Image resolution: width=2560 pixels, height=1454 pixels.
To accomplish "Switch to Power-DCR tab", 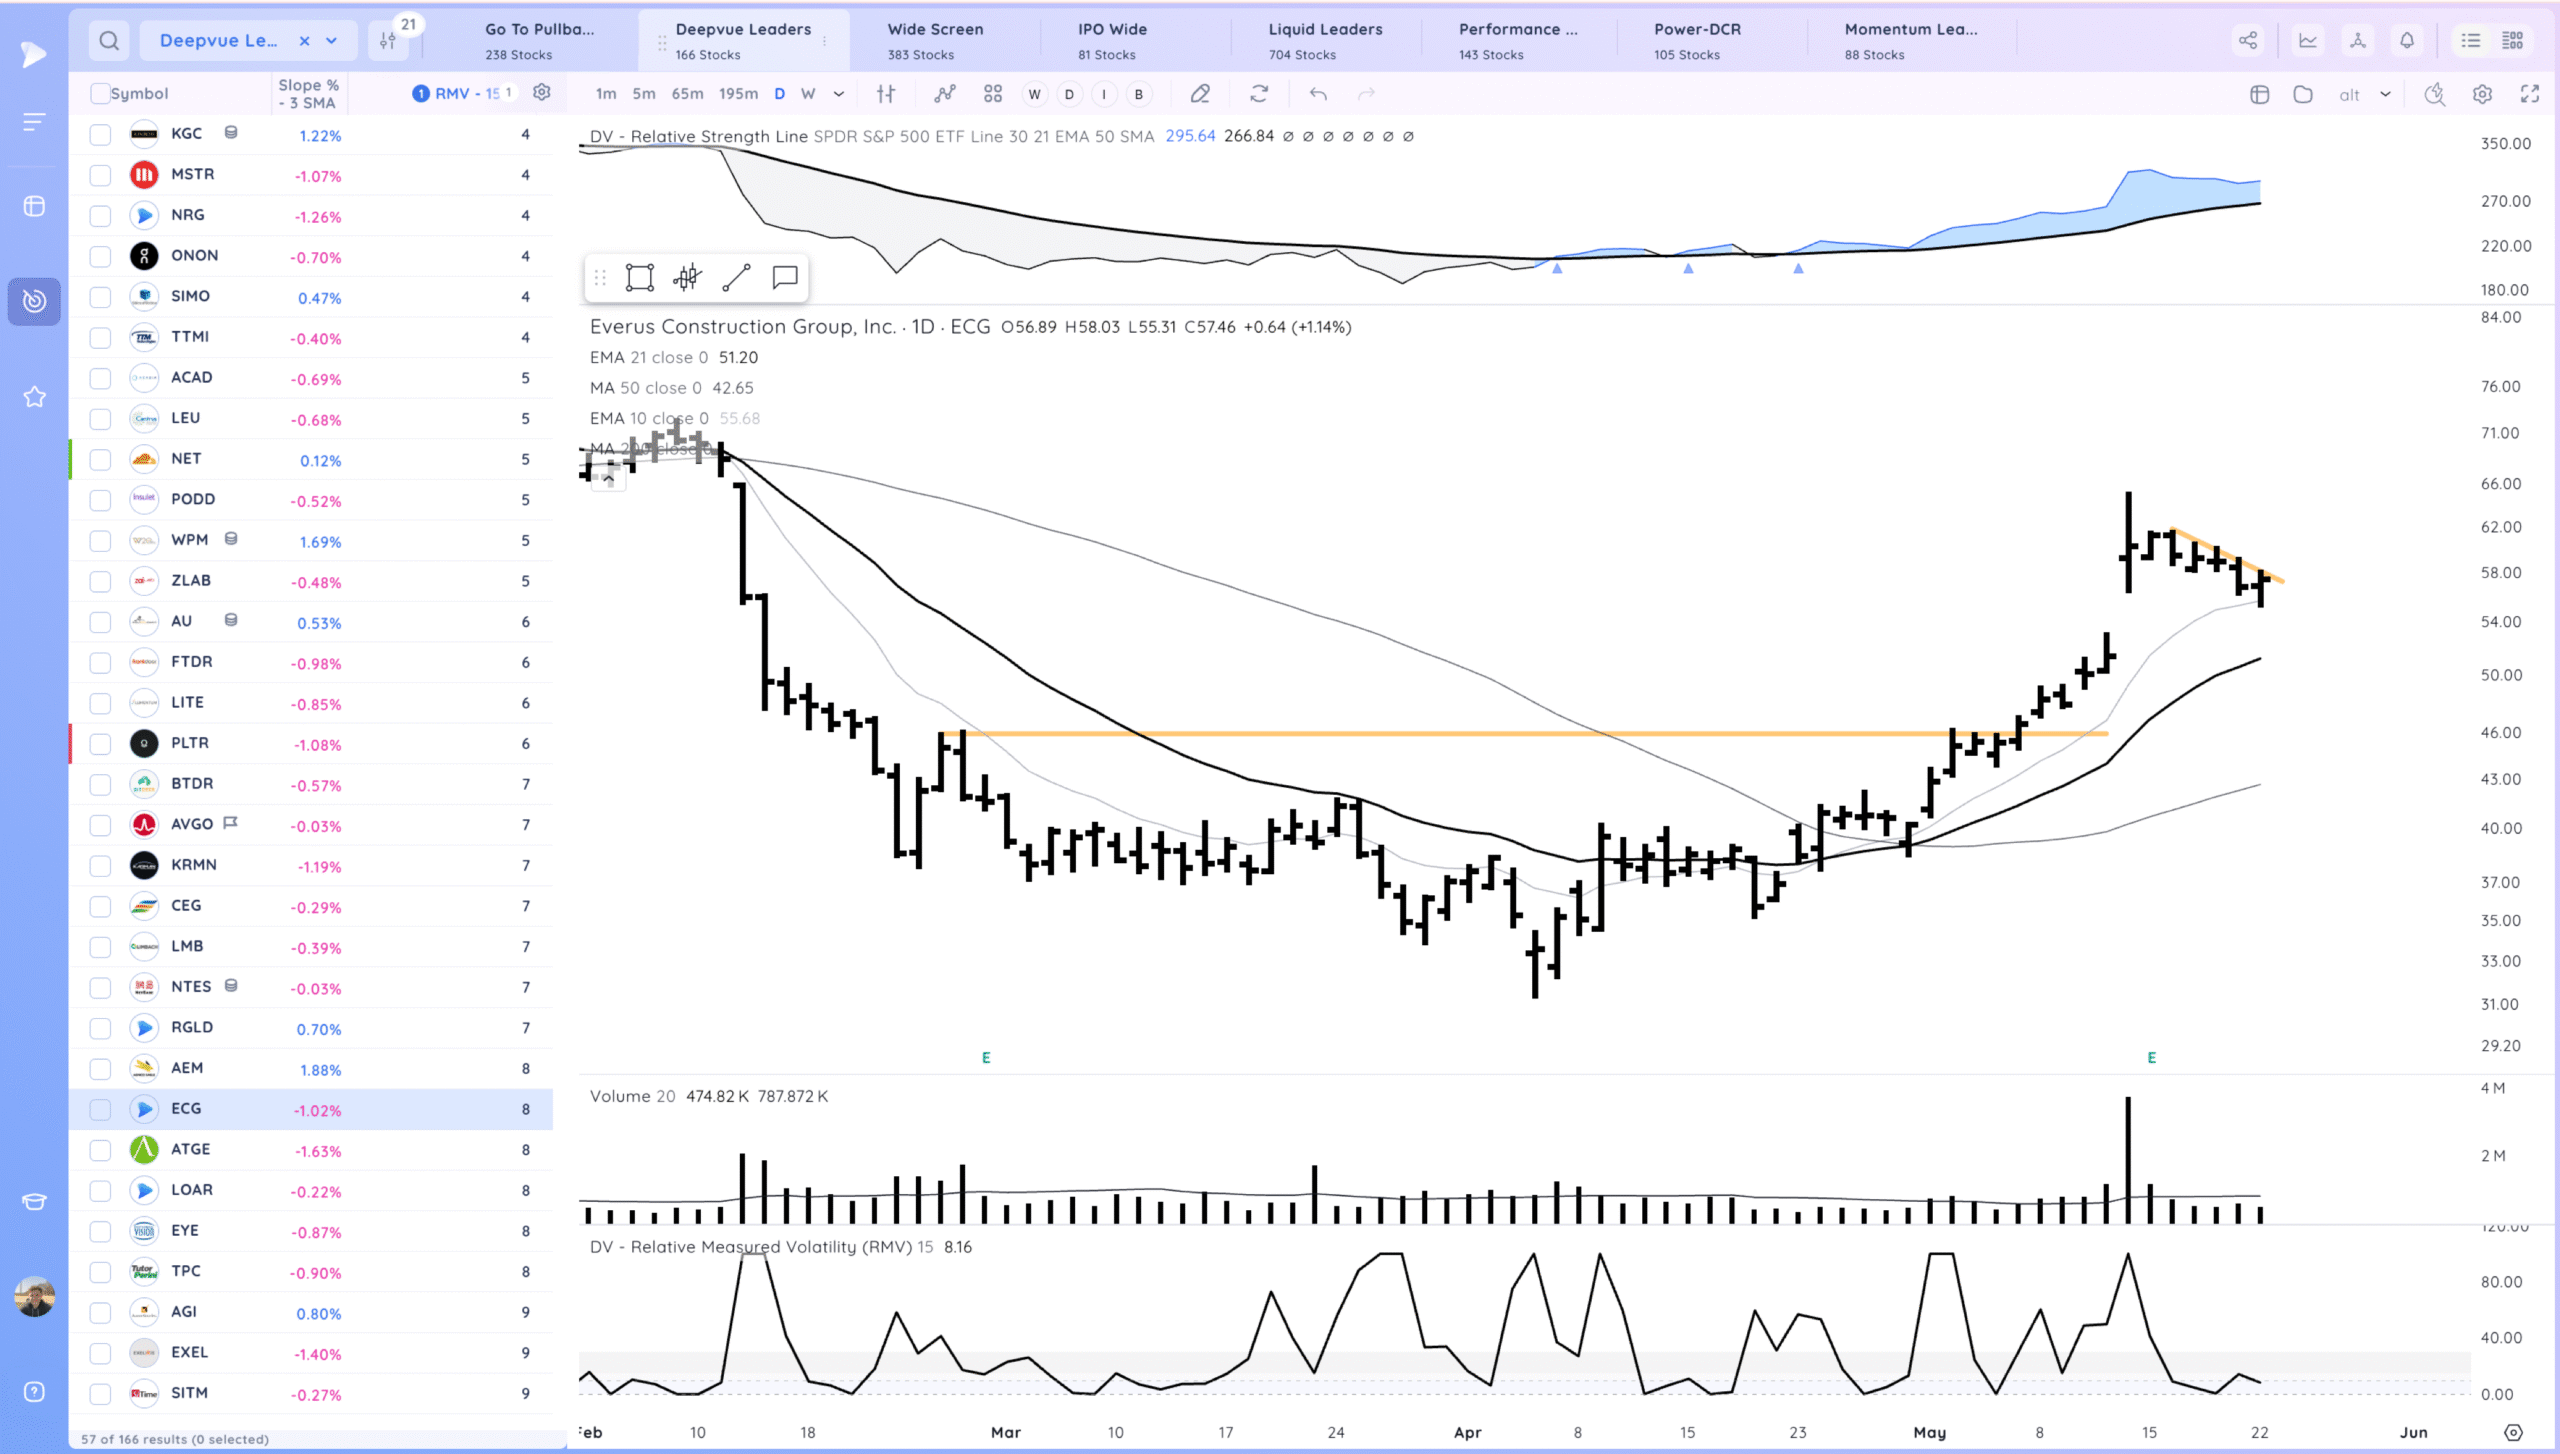I will (1697, 41).
